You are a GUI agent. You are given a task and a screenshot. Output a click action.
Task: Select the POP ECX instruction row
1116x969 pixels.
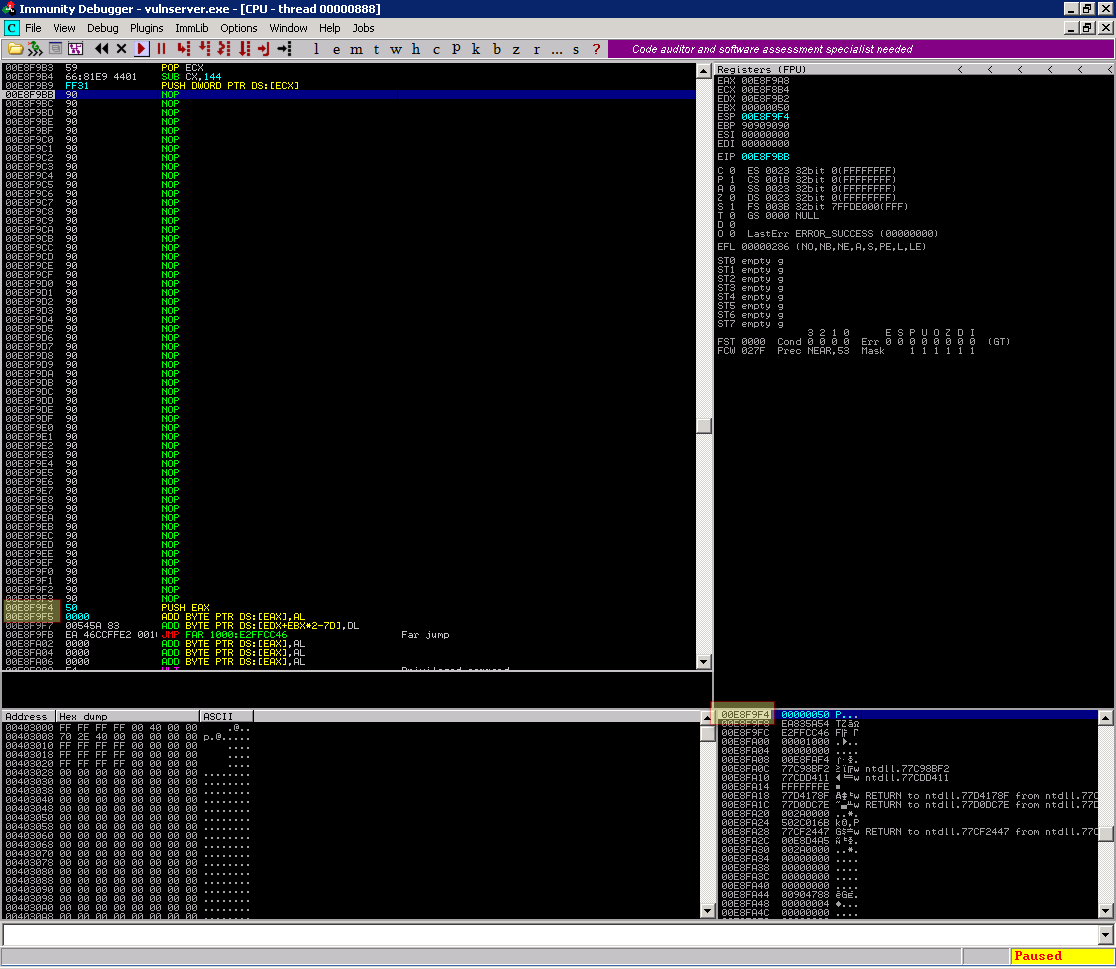point(349,68)
